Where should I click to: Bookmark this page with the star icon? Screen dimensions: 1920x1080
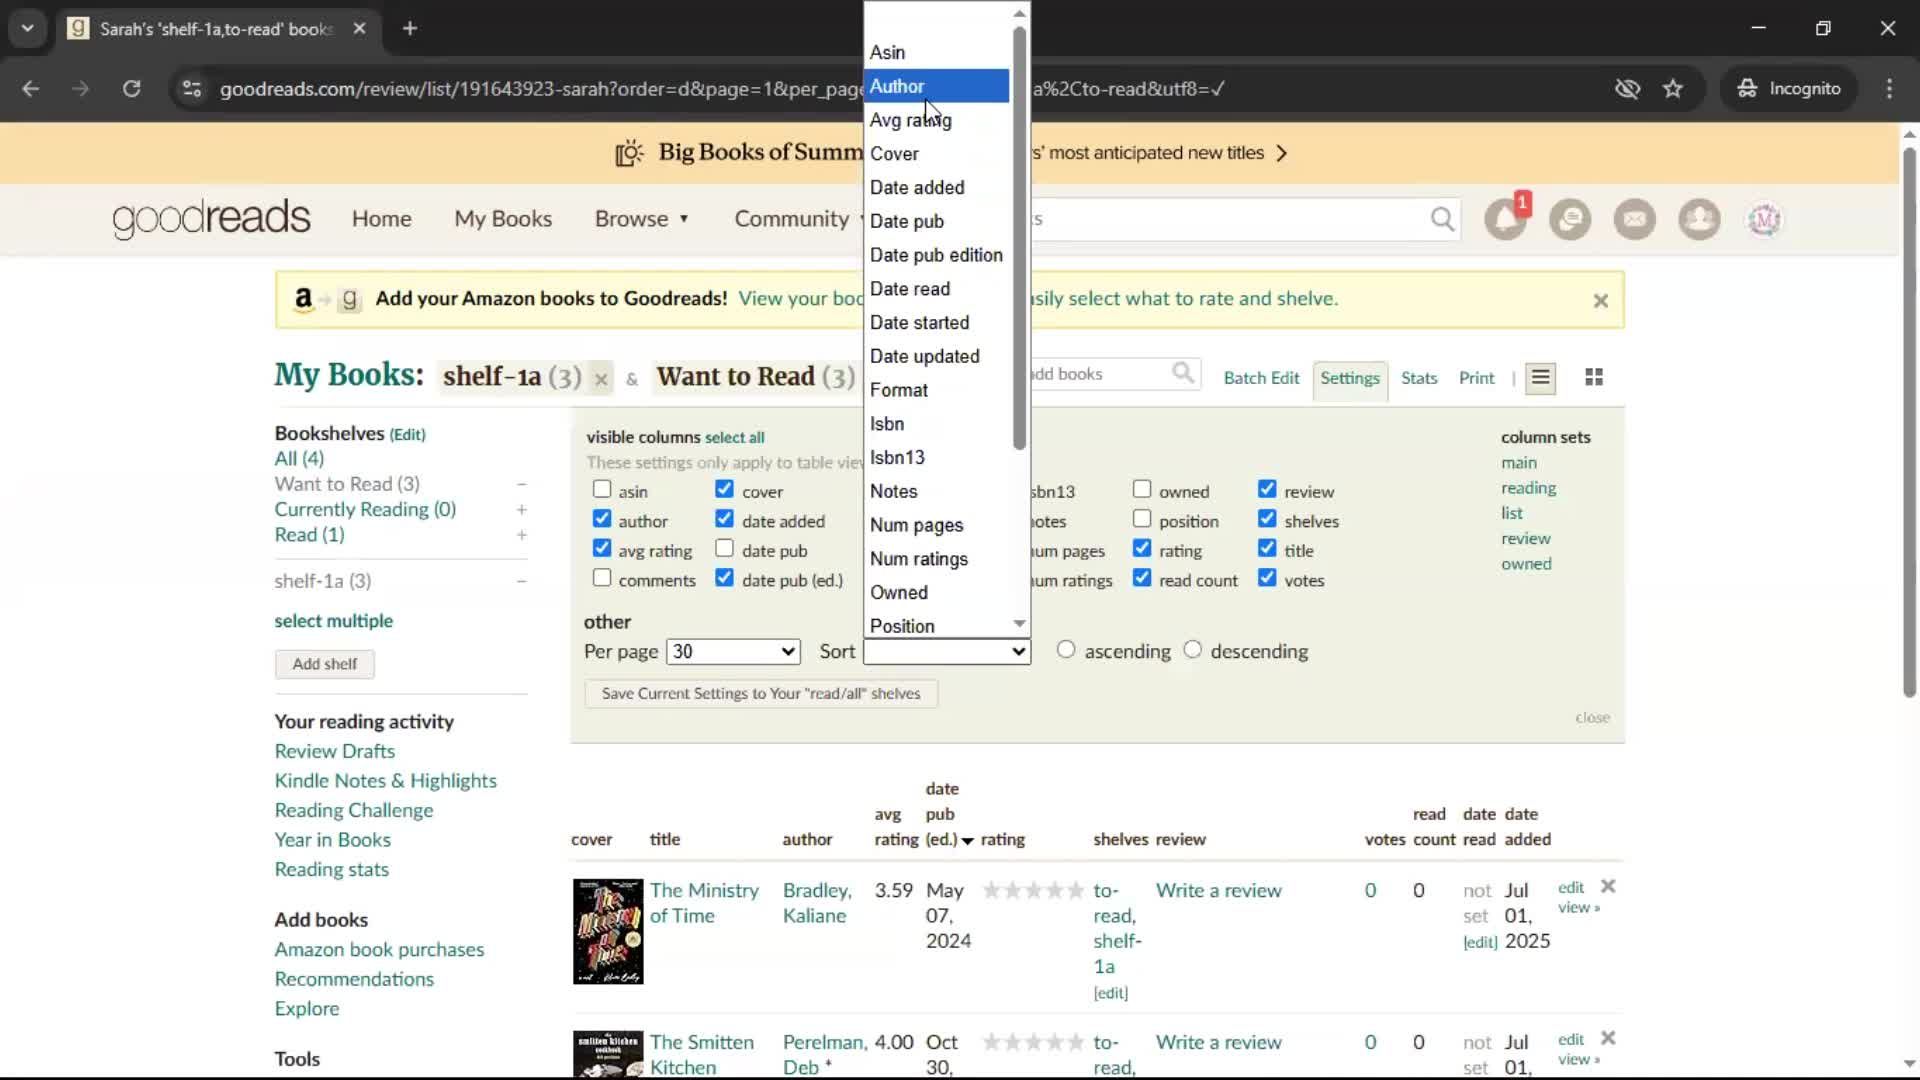pyautogui.click(x=1673, y=88)
